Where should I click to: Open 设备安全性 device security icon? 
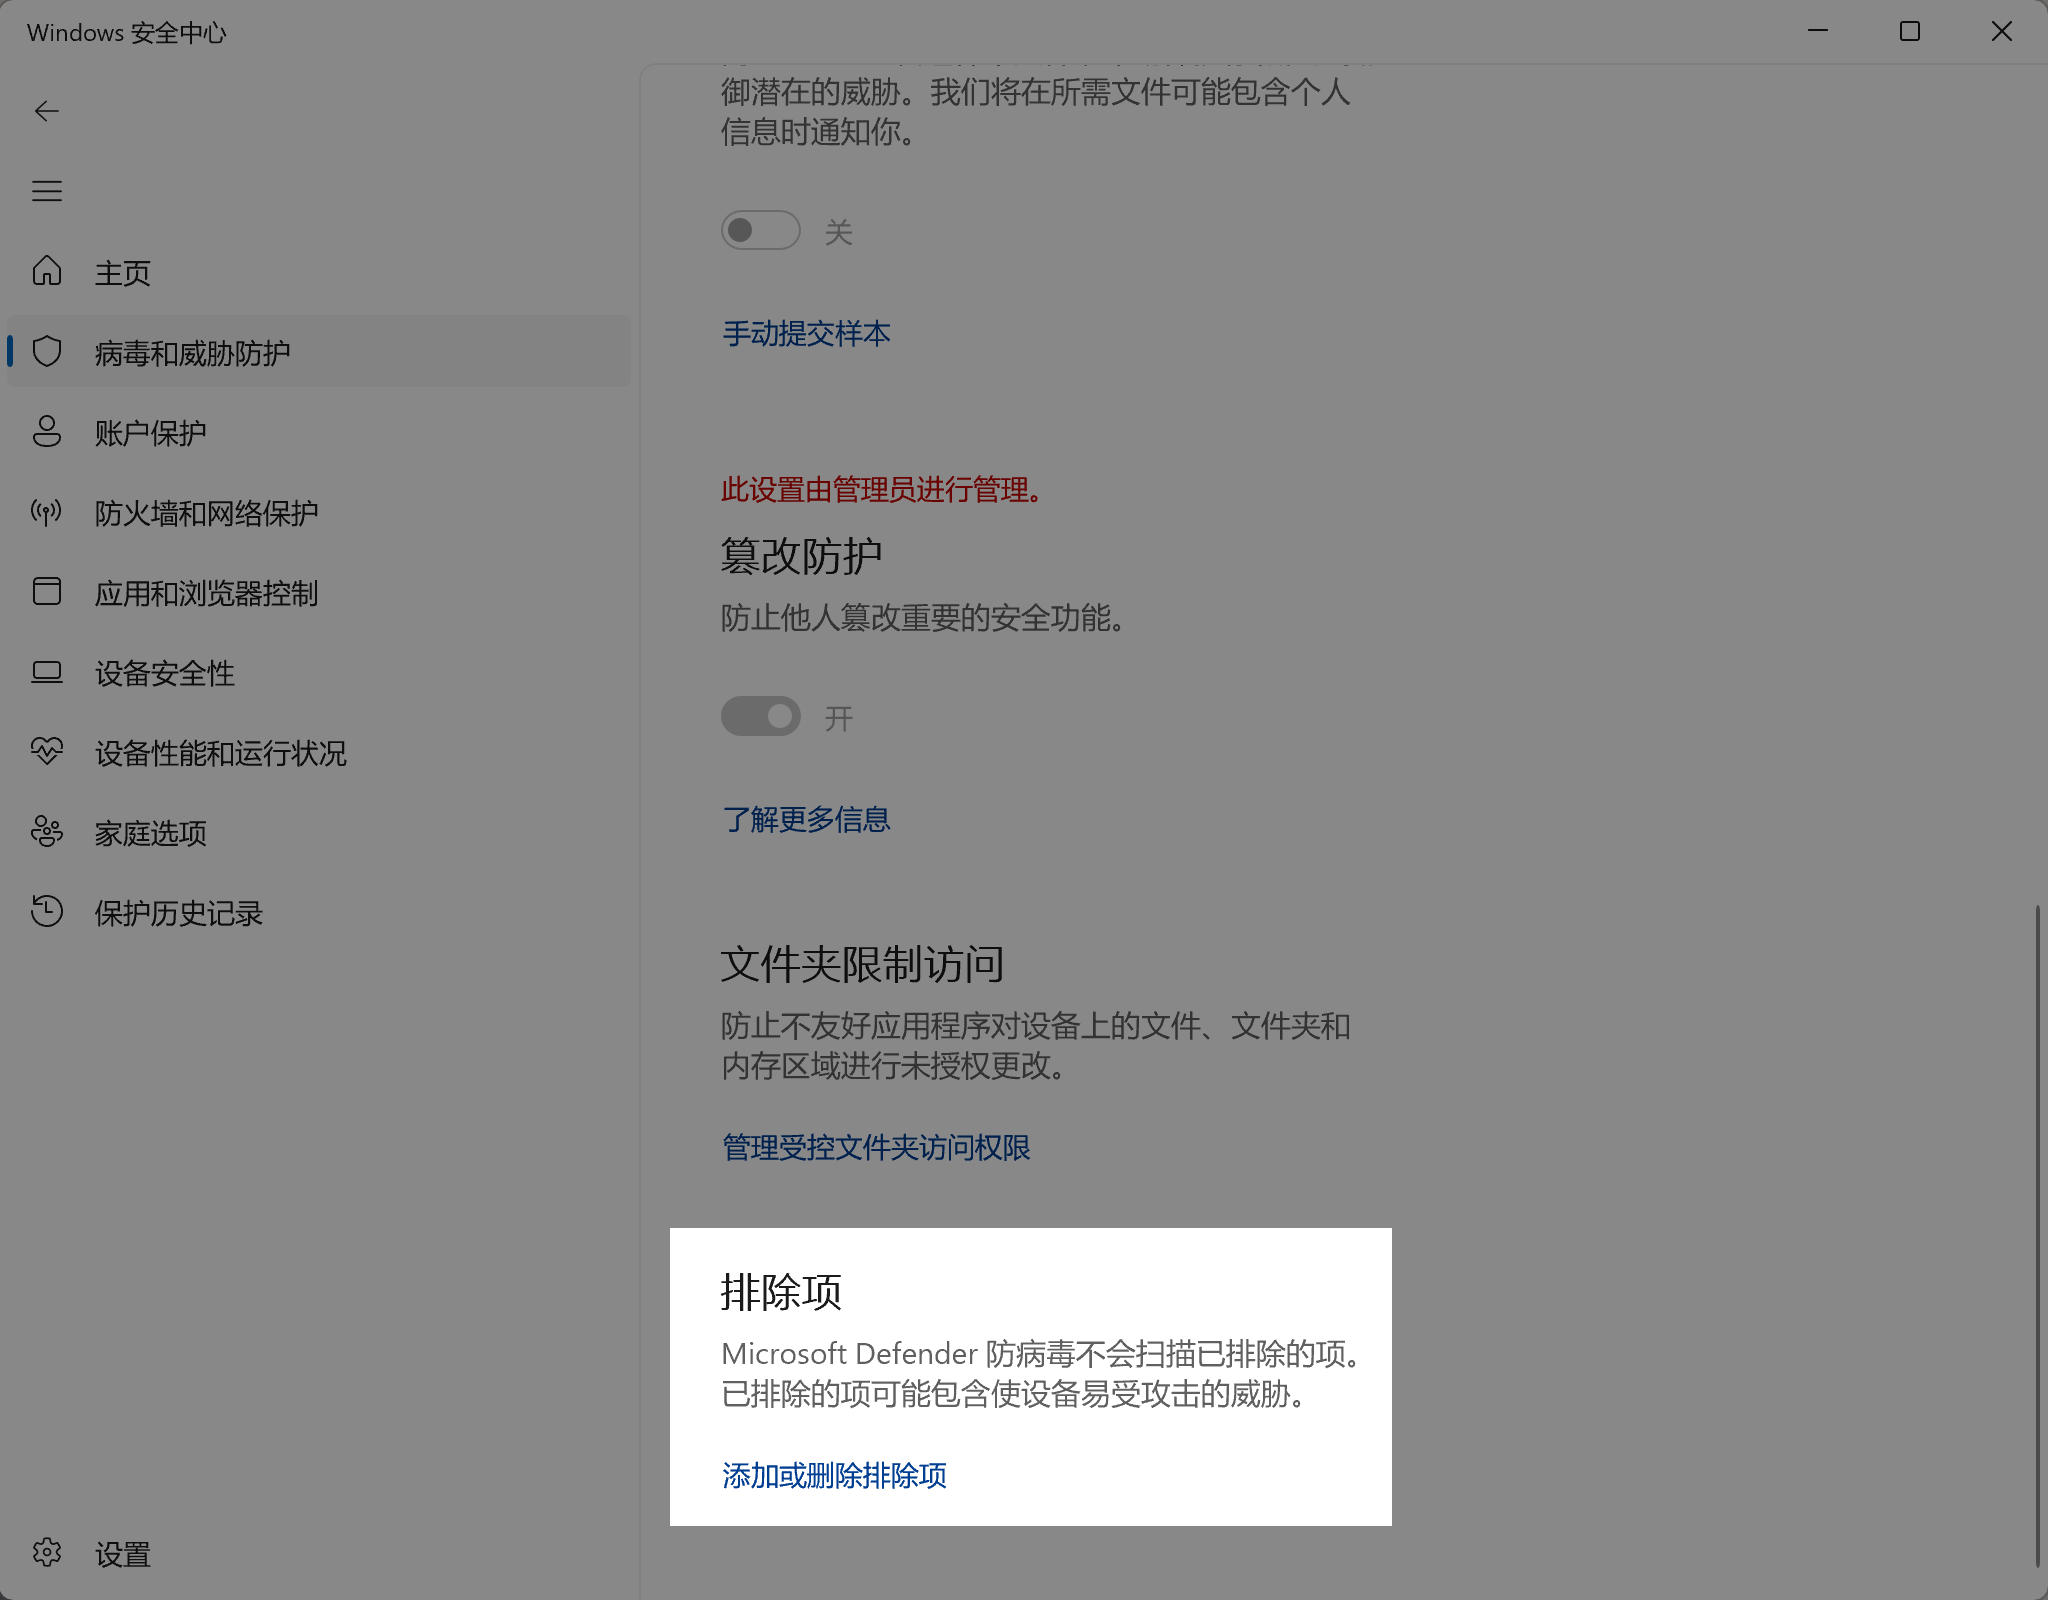click(46, 673)
